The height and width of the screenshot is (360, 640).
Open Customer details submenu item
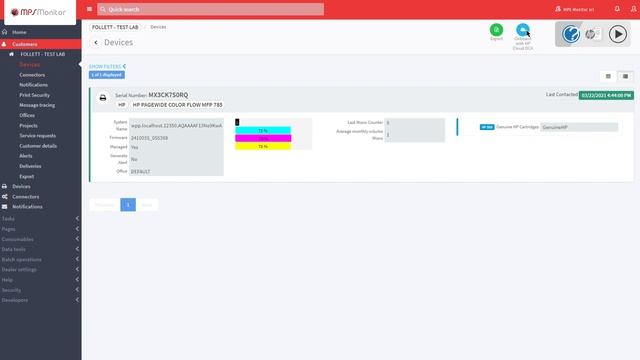pyautogui.click(x=38, y=146)
